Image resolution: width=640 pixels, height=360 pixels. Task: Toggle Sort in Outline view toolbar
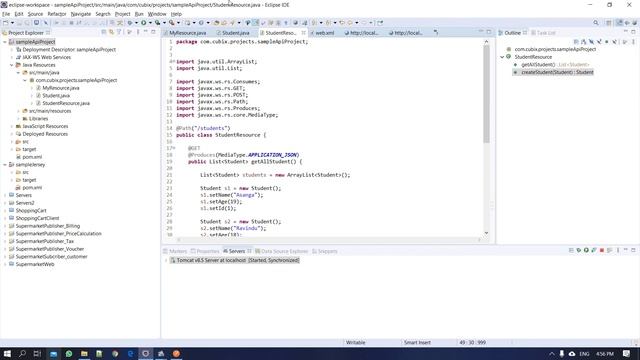[x=583, y=42]
